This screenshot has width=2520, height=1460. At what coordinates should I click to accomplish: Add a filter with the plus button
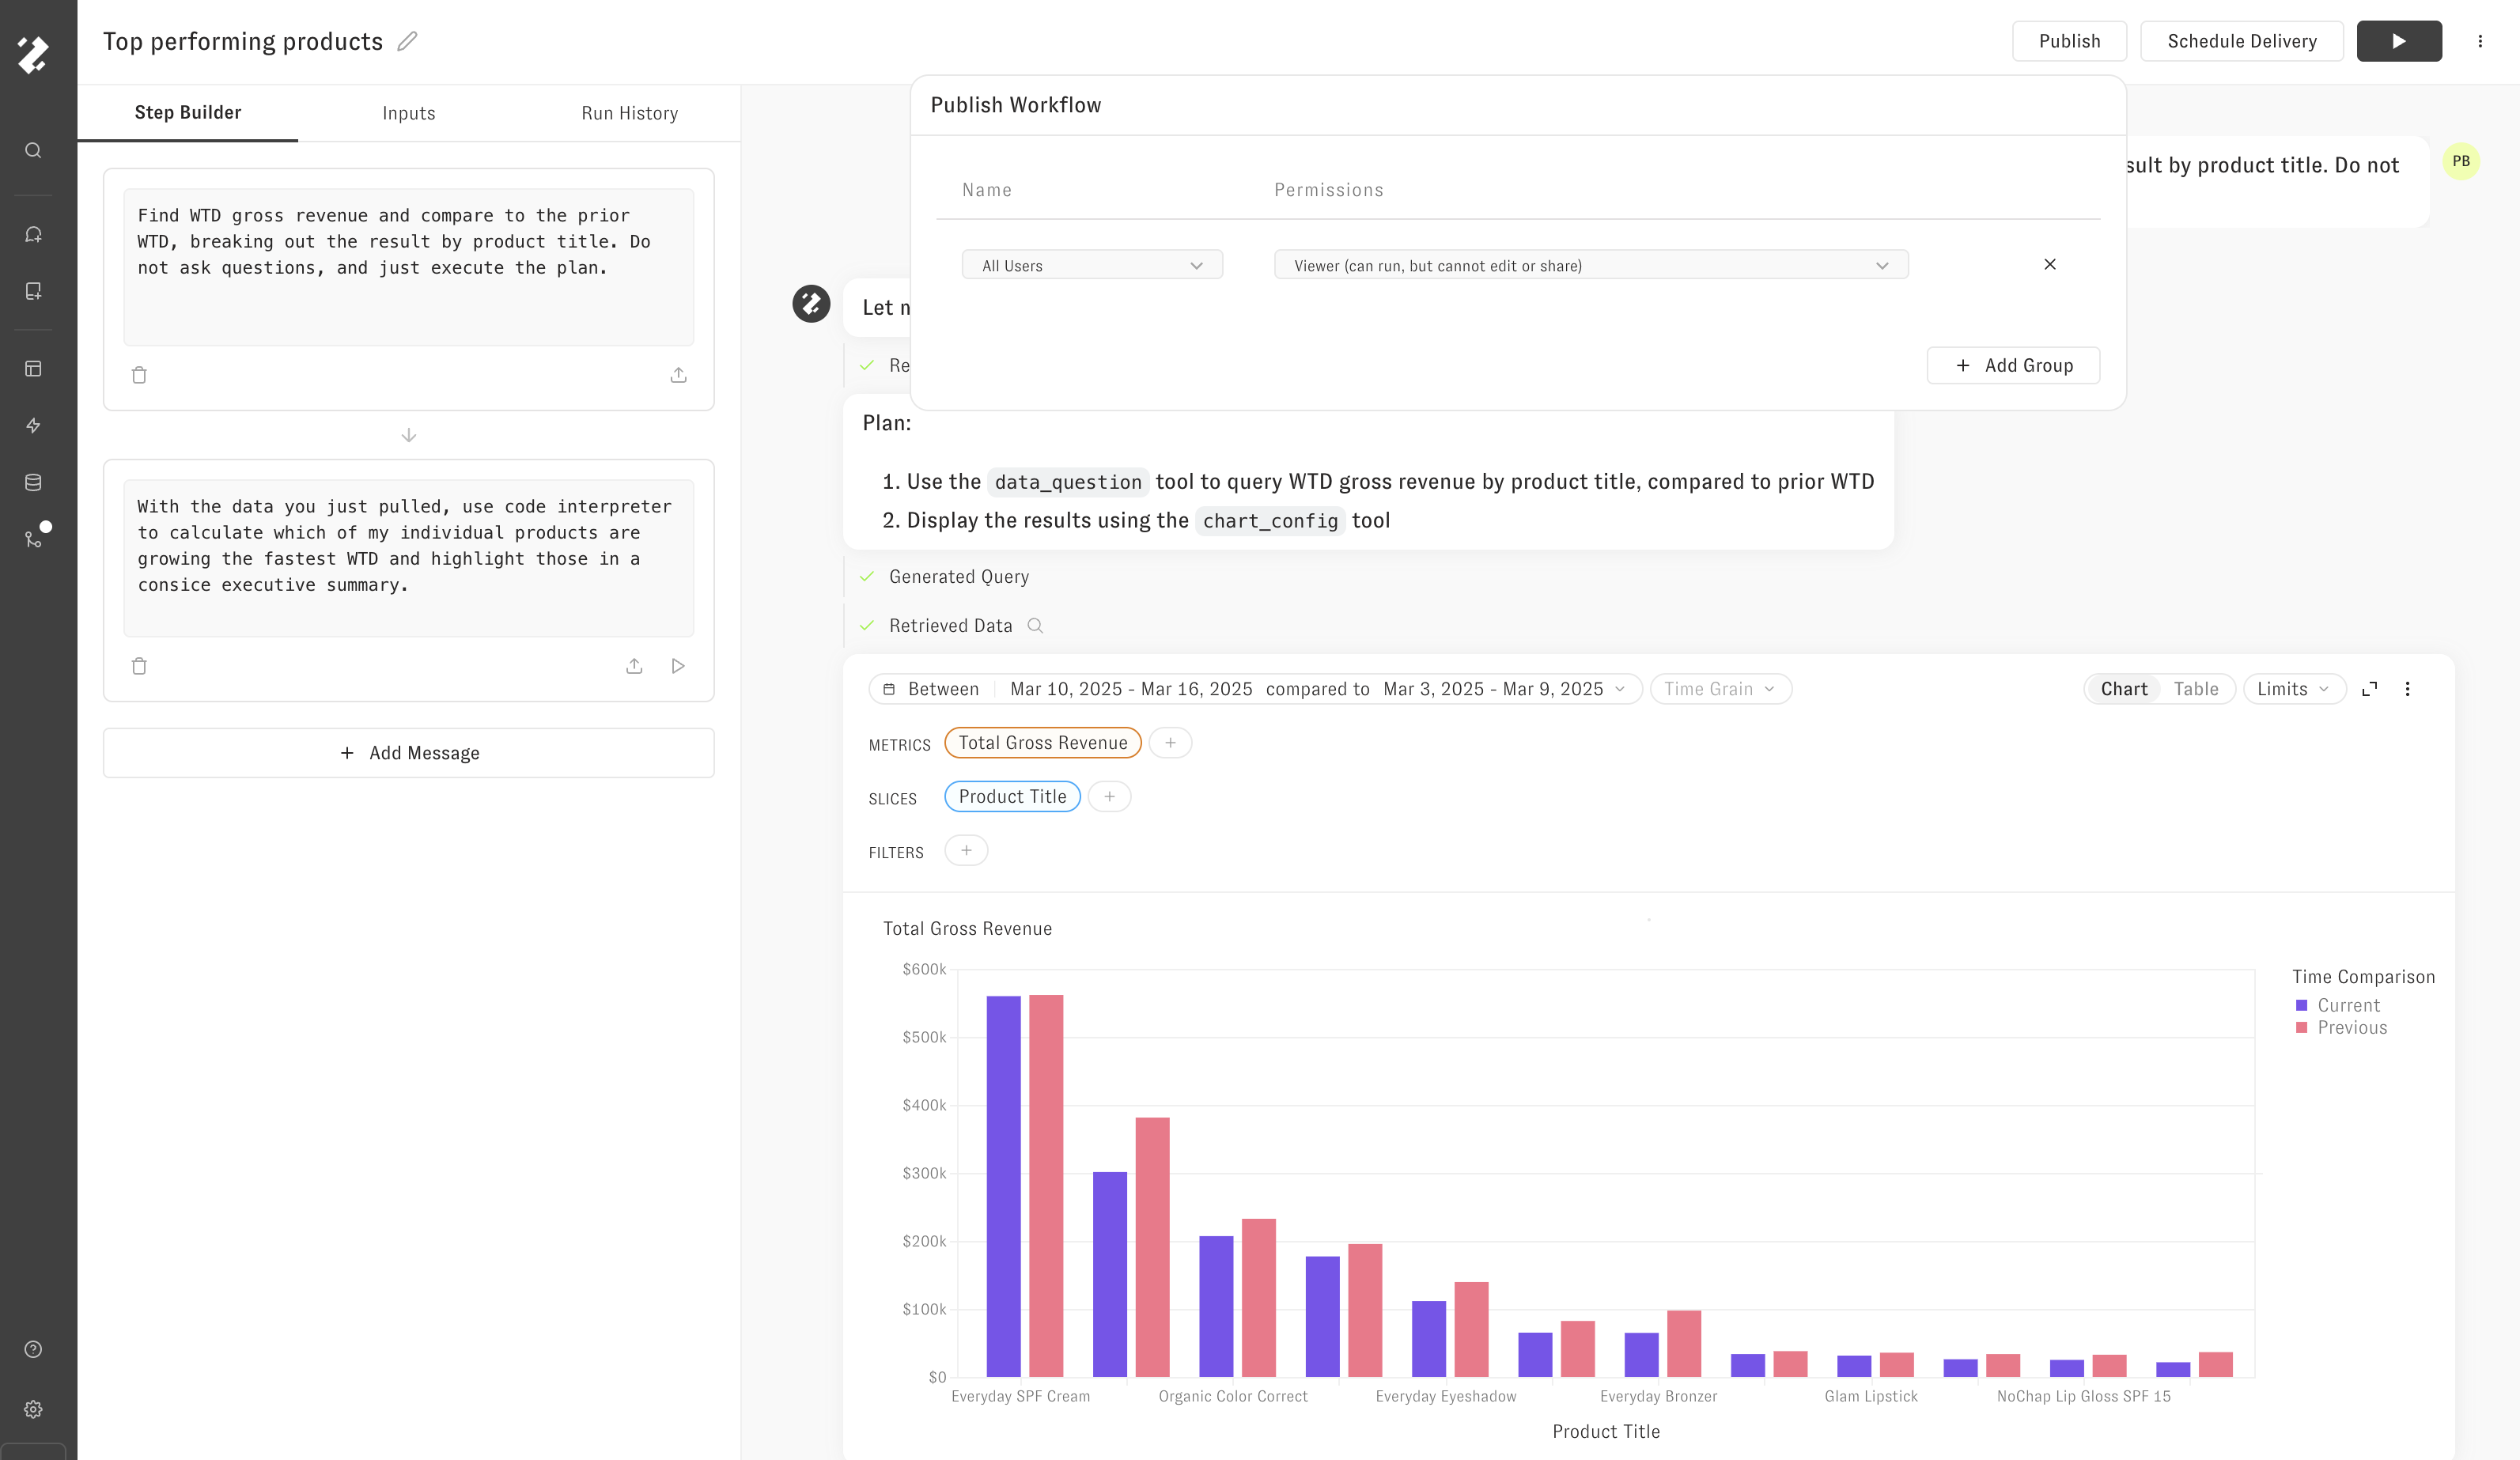tap(966, 851)
